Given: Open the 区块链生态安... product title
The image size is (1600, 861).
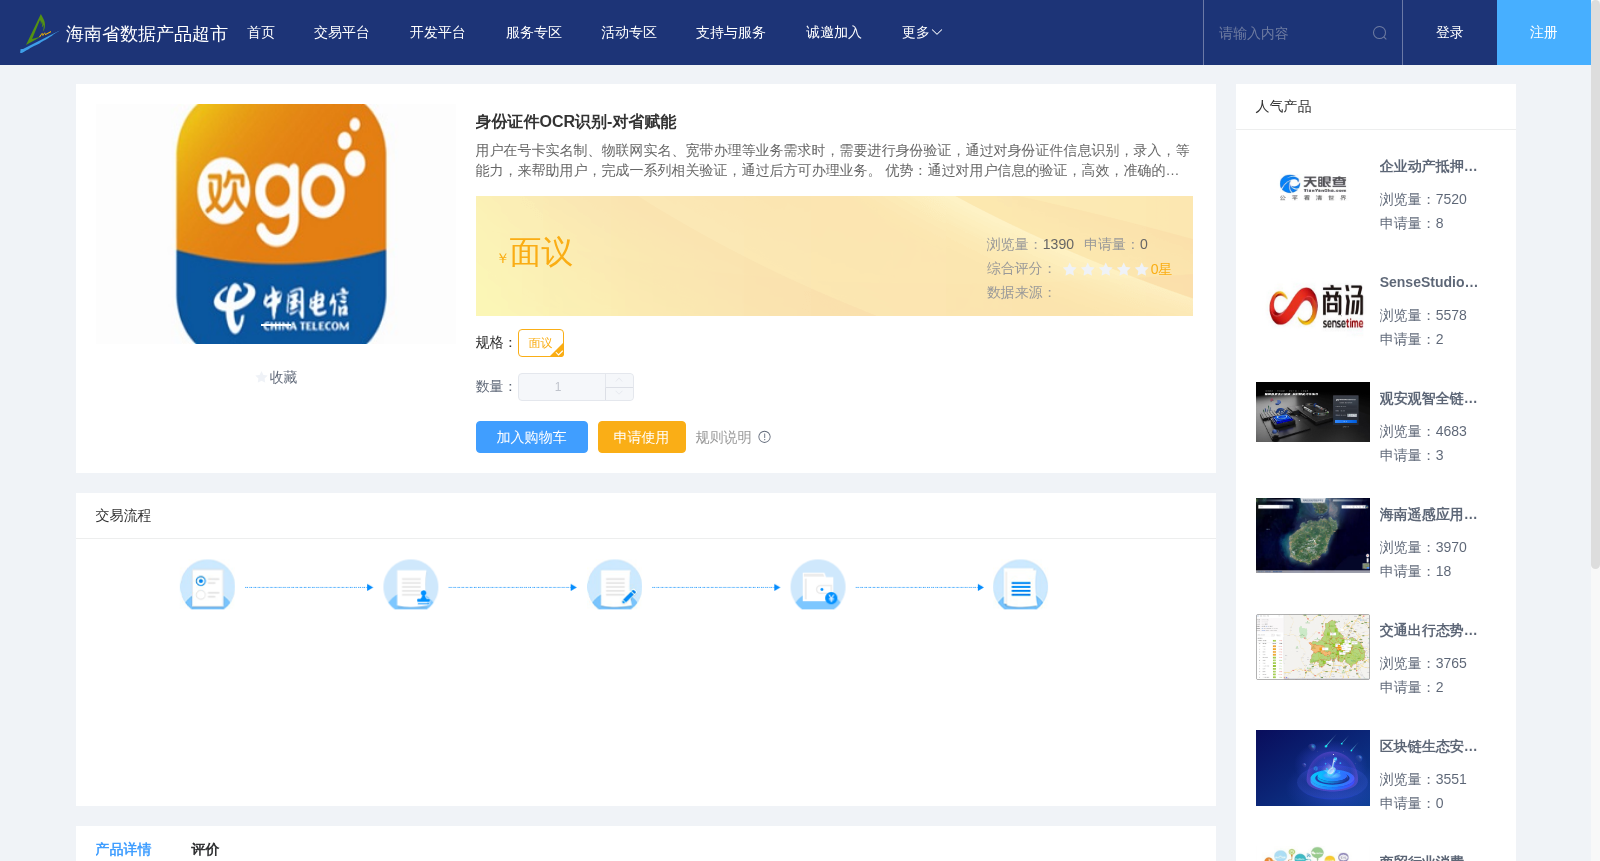Looking at the screenshot, I should pos(1428,746).
